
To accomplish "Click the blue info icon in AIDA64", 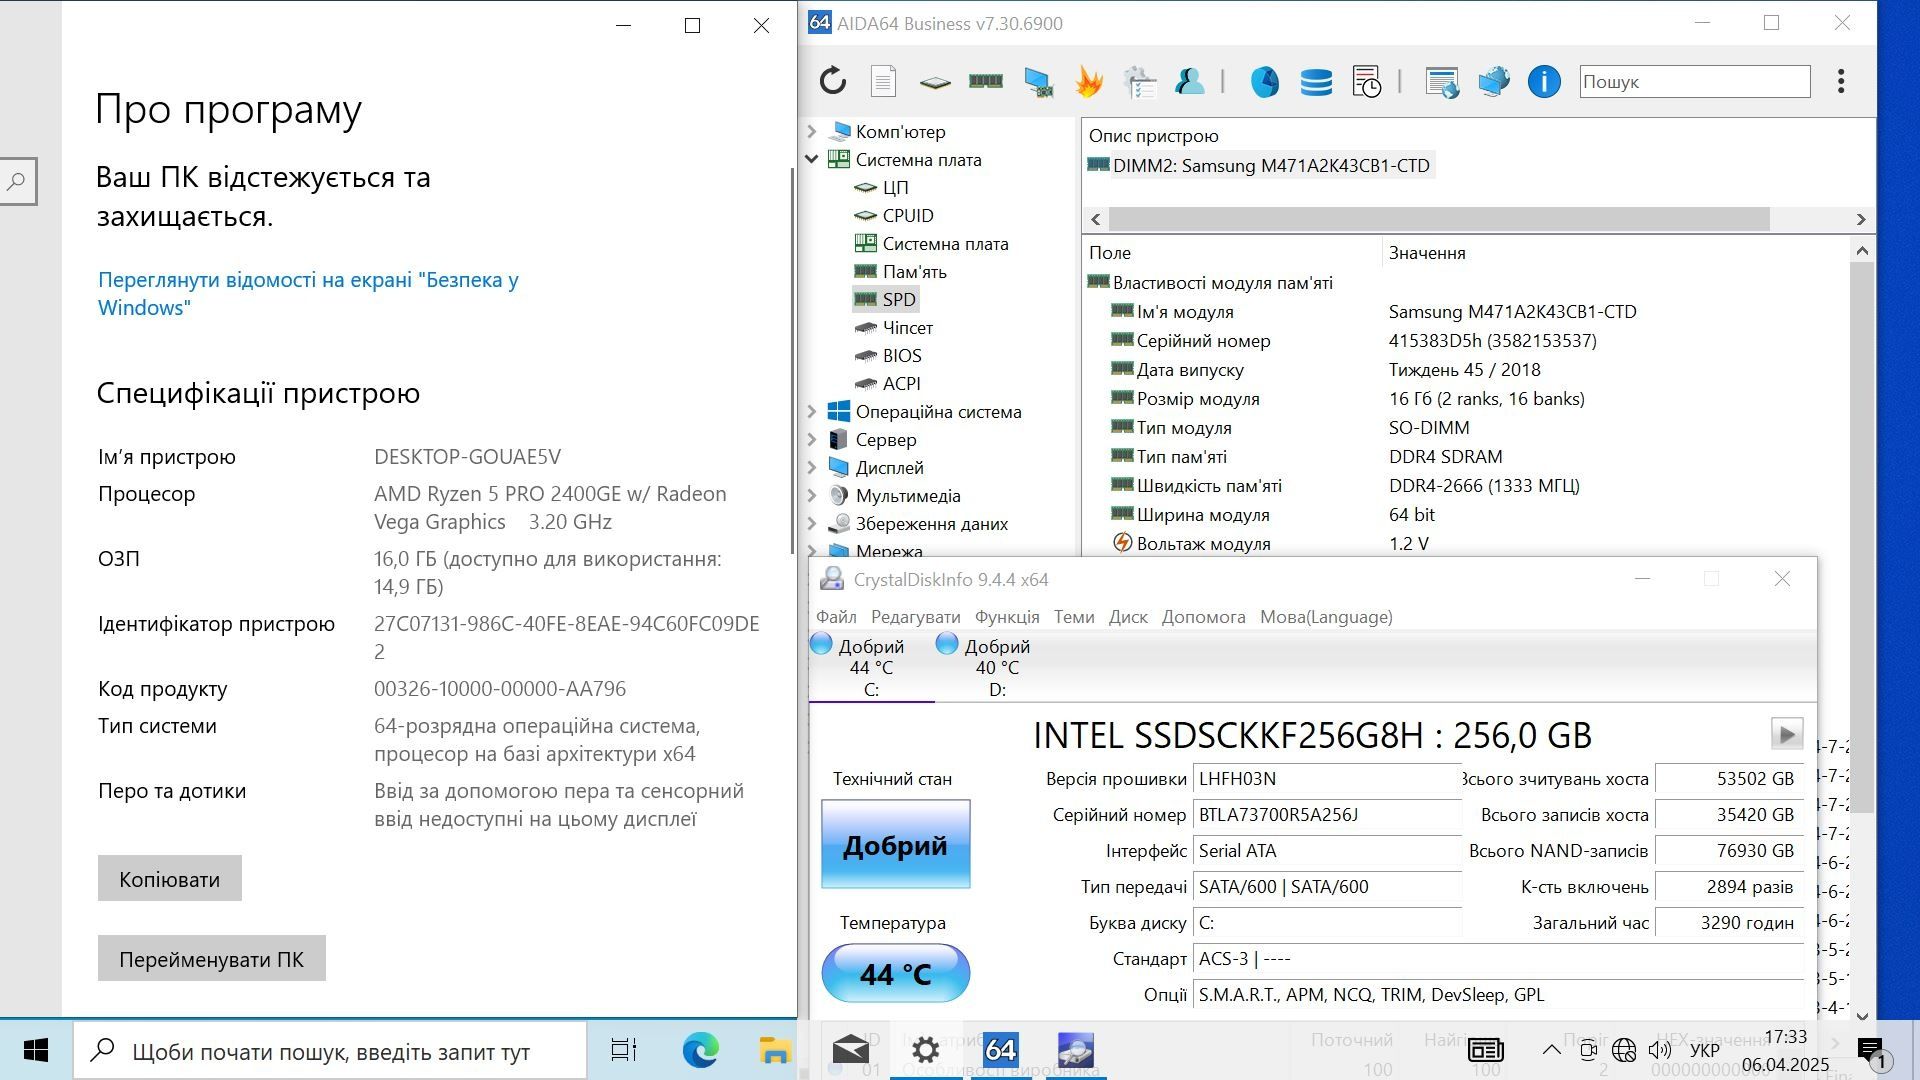I will click(x=1544, y=81).
